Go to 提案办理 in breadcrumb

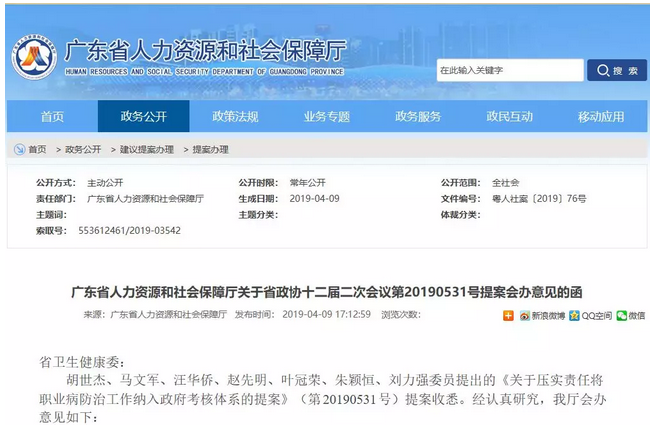pos(211,149)
